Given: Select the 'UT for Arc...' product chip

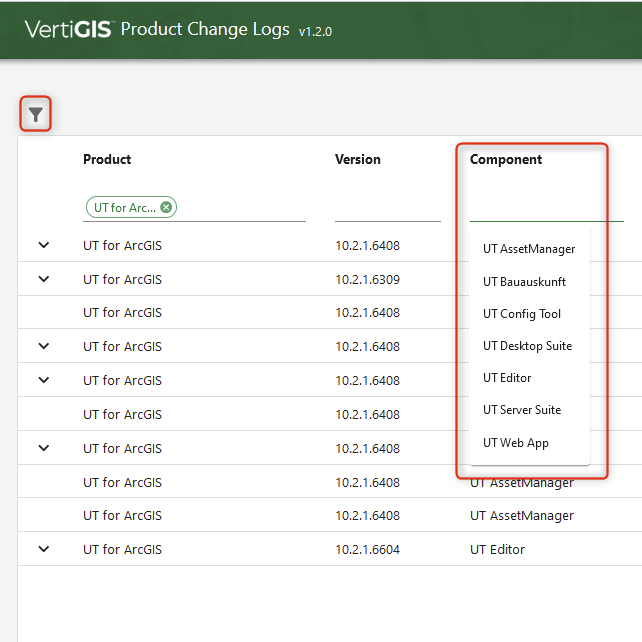Looking at the screenshot, I should coord(131,207).
